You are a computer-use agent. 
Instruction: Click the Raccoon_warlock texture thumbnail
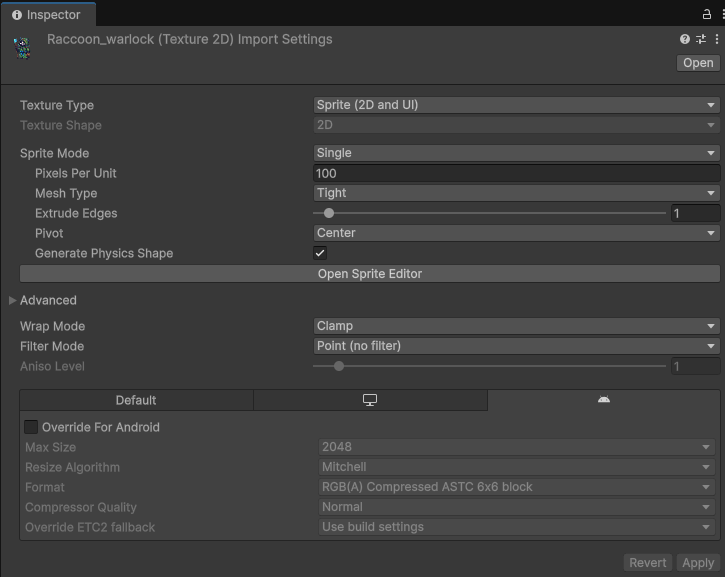click(x=22, y=48)
